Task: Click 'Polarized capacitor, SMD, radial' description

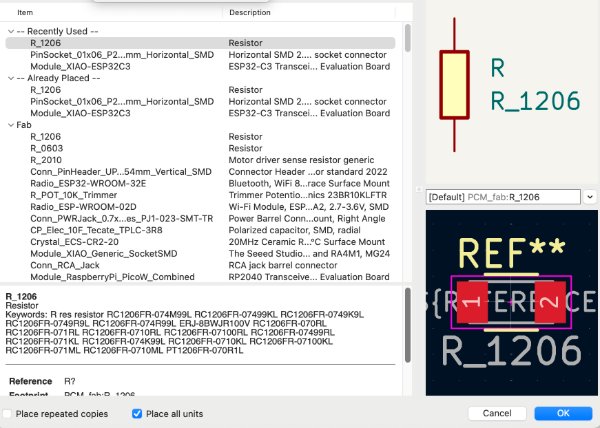Action: 294,230
